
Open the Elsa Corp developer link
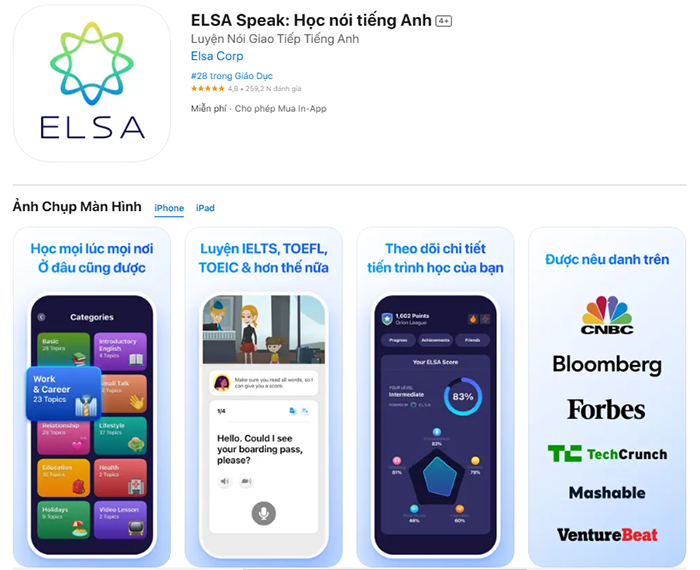click(217, 56)
